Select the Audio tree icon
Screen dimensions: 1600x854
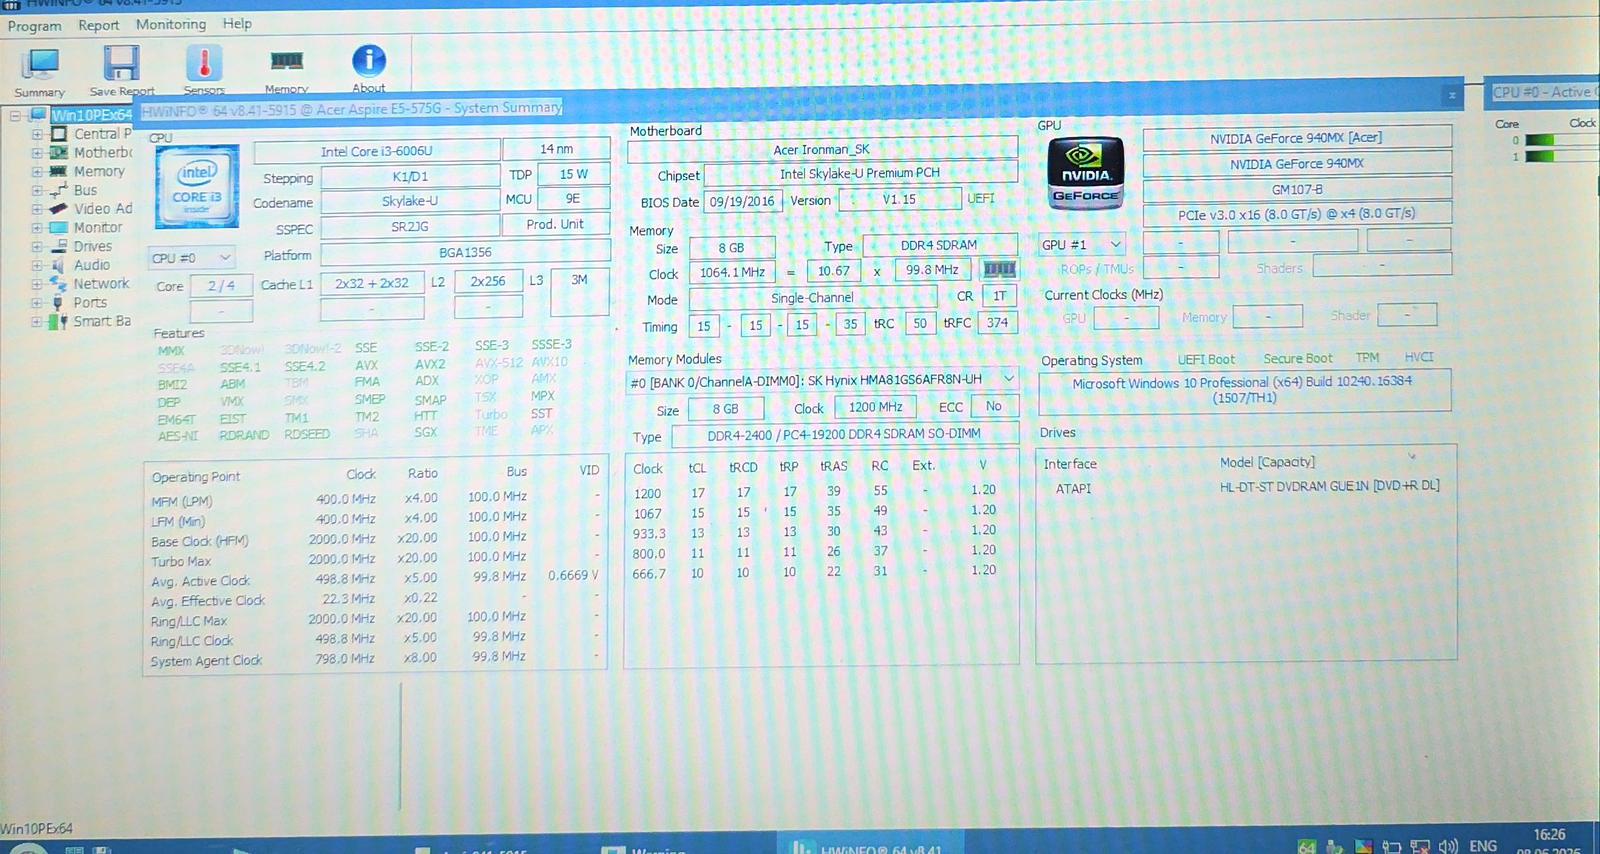pyautogui.click(x=59, y=265)
